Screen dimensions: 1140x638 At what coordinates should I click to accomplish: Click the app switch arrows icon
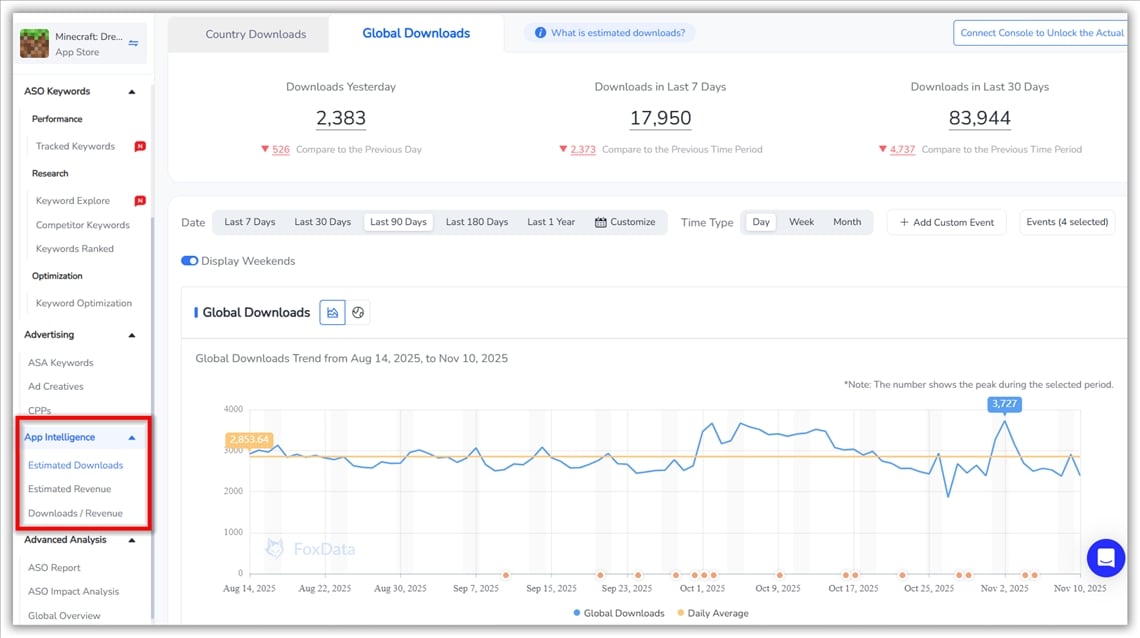point(134,43)
